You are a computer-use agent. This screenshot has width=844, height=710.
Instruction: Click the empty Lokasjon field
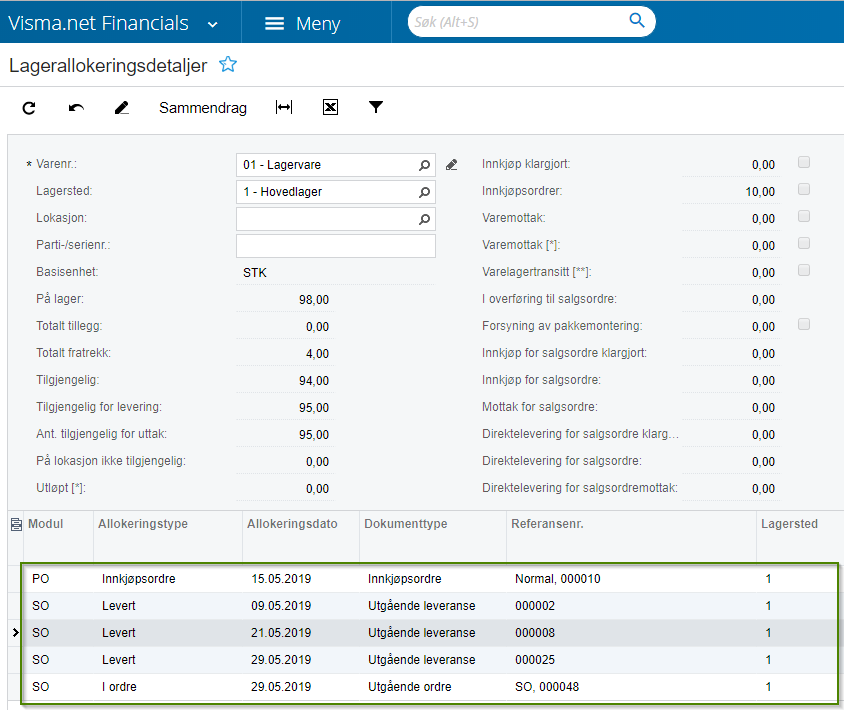point(335,219)
